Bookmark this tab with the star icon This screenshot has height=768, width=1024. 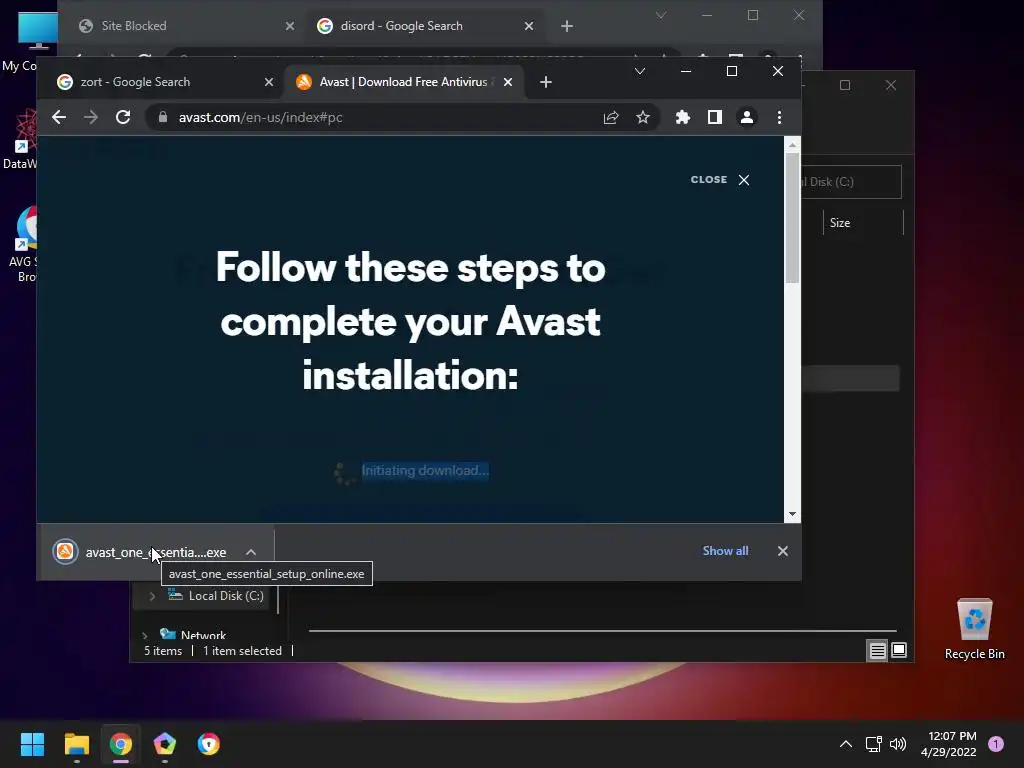coord(643,118)
